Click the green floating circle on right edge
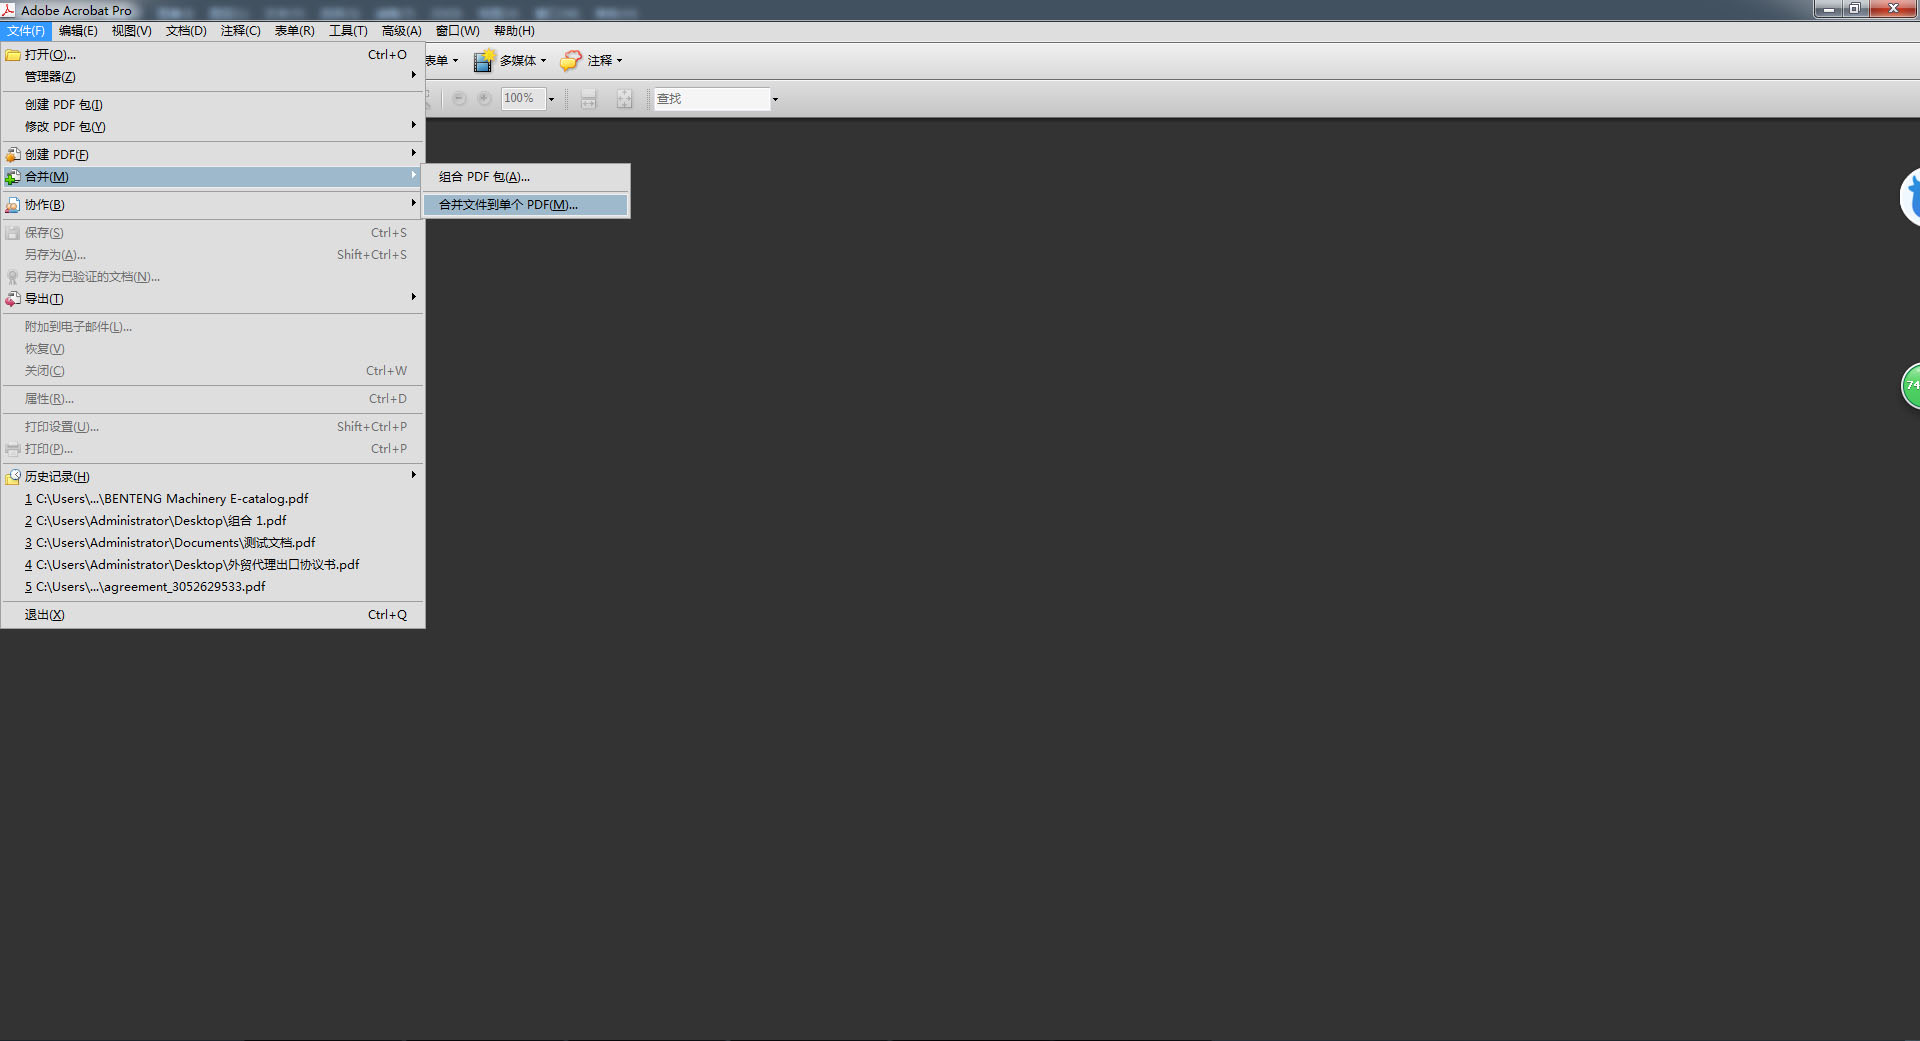 click(1910, 386)
